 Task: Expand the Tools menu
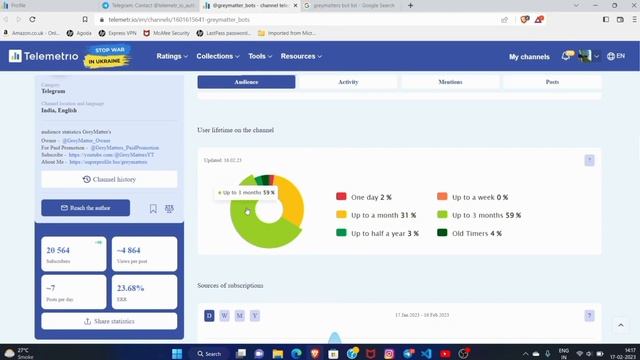click(260, 56)
